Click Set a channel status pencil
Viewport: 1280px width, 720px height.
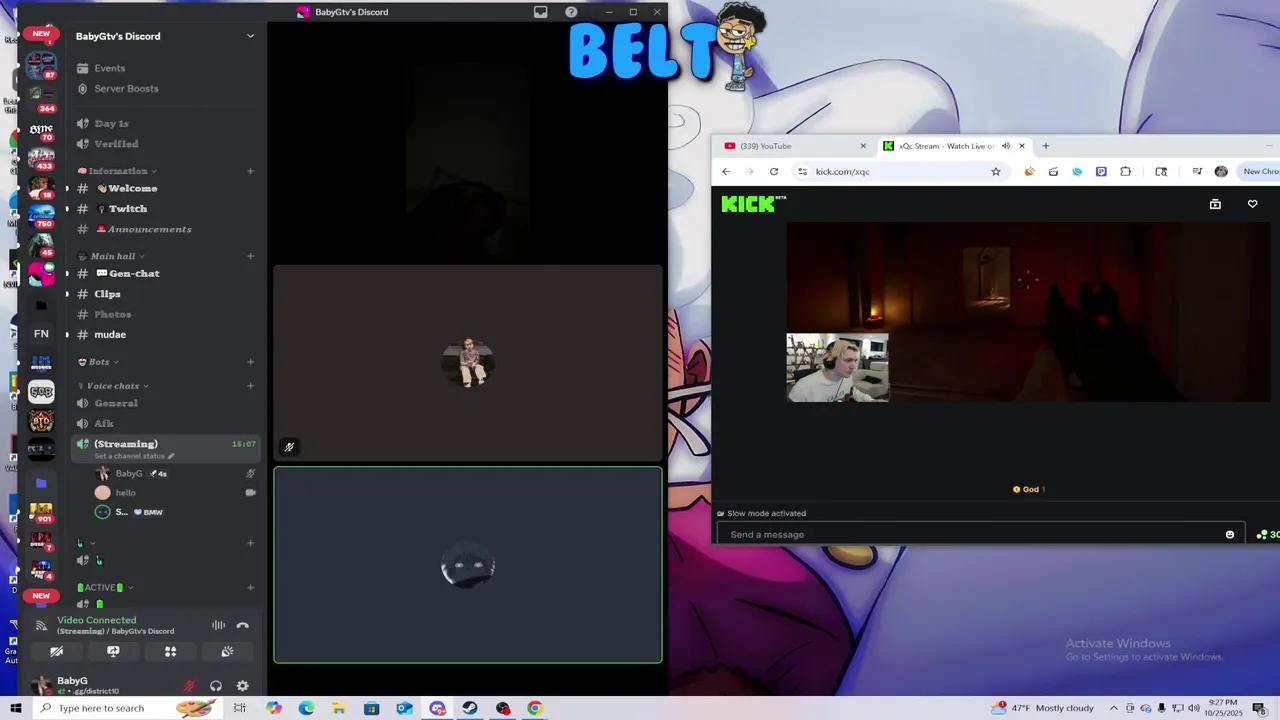pos(171,456)
